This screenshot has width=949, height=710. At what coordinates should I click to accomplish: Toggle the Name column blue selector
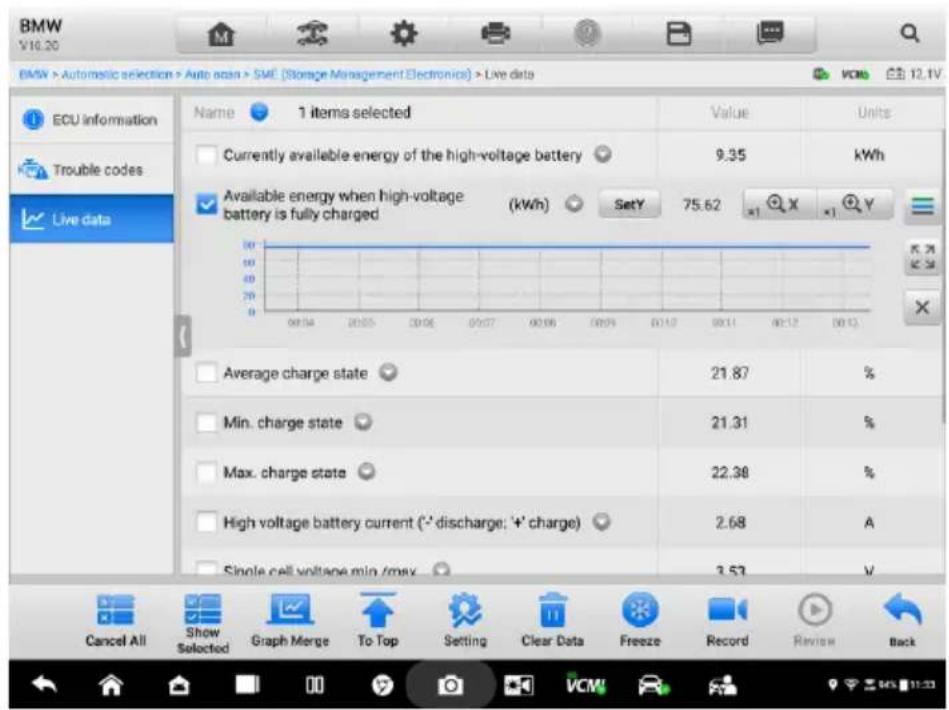(259, 112)
